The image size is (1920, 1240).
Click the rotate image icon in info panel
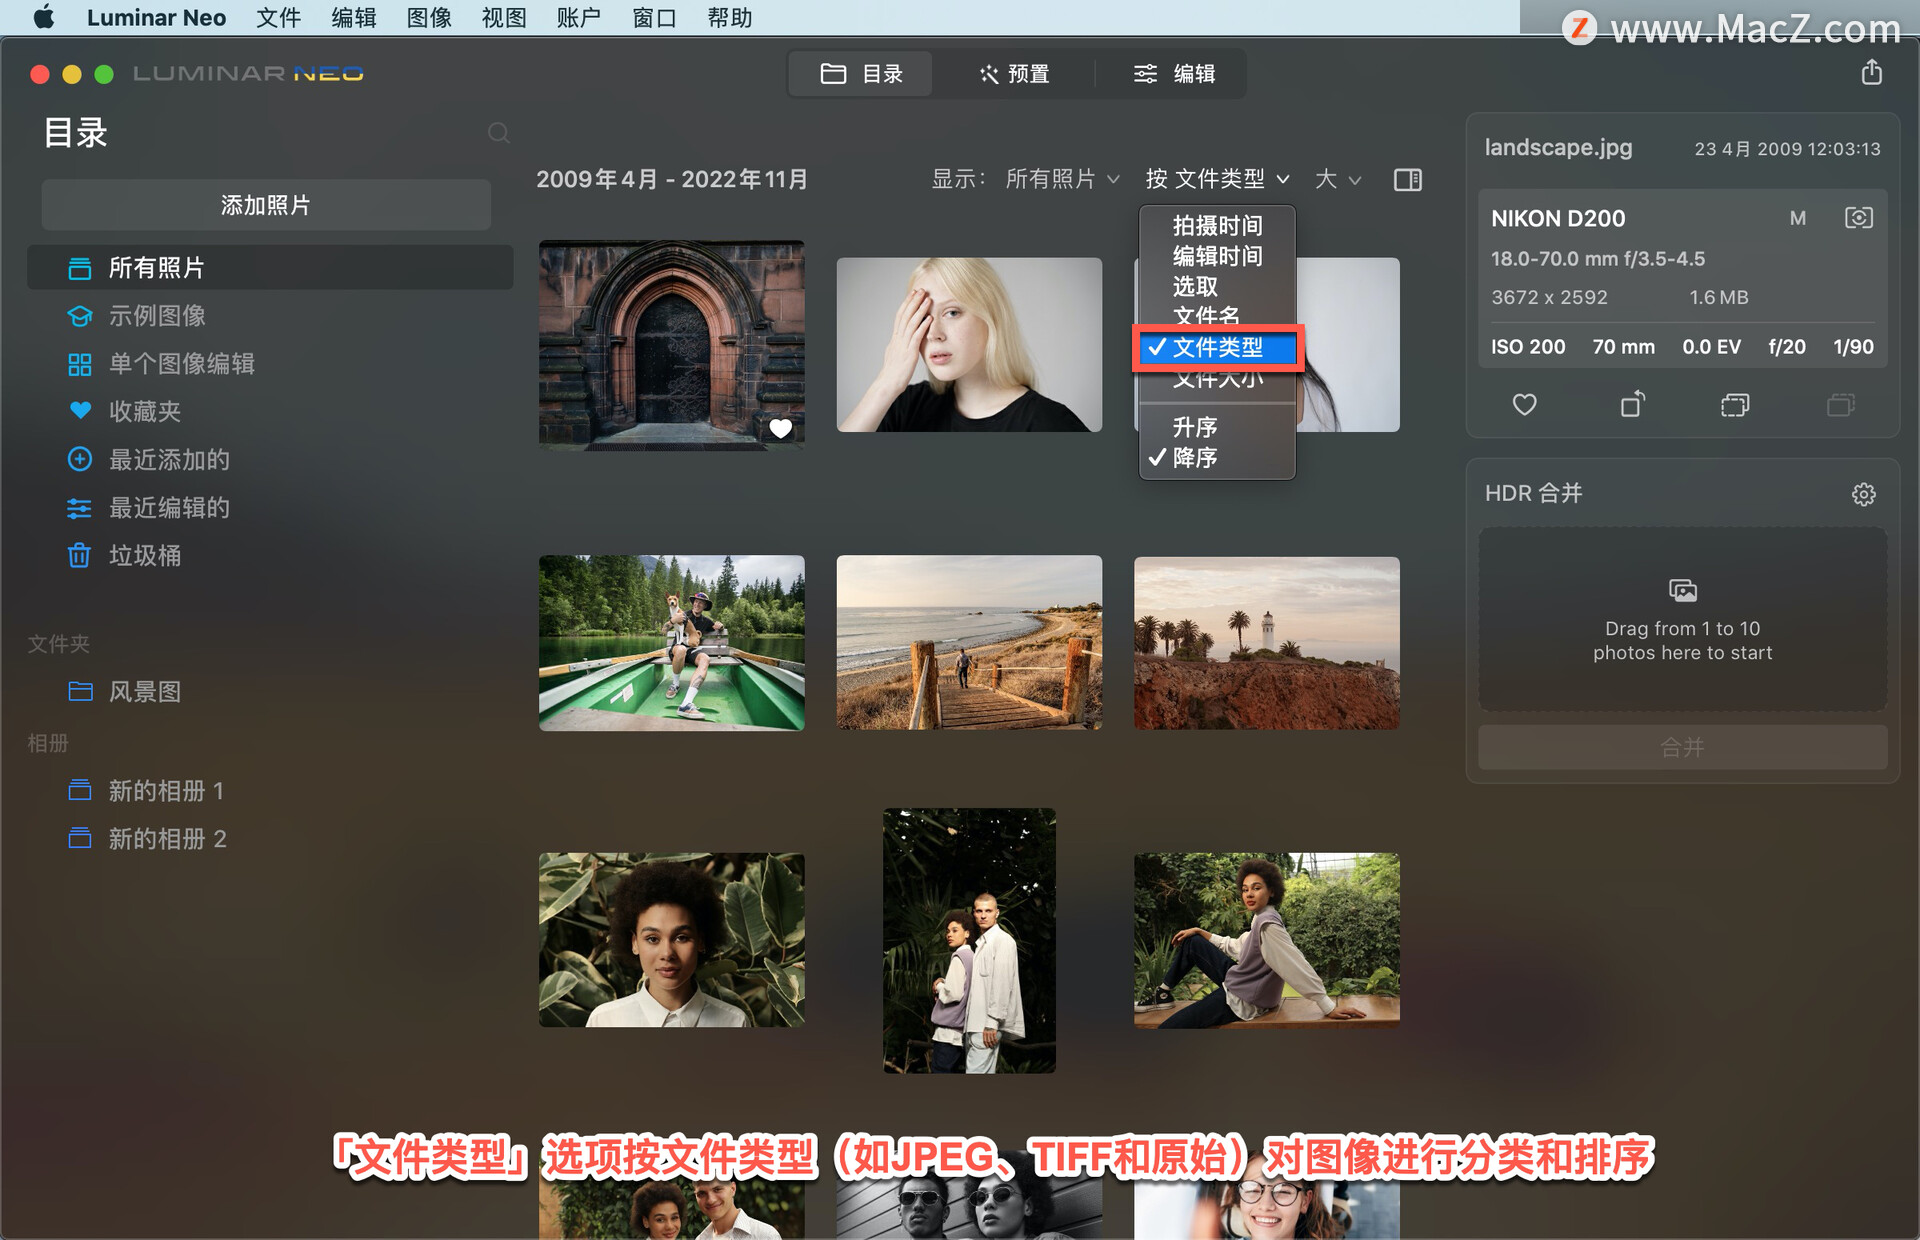[x=1632, y=404]
